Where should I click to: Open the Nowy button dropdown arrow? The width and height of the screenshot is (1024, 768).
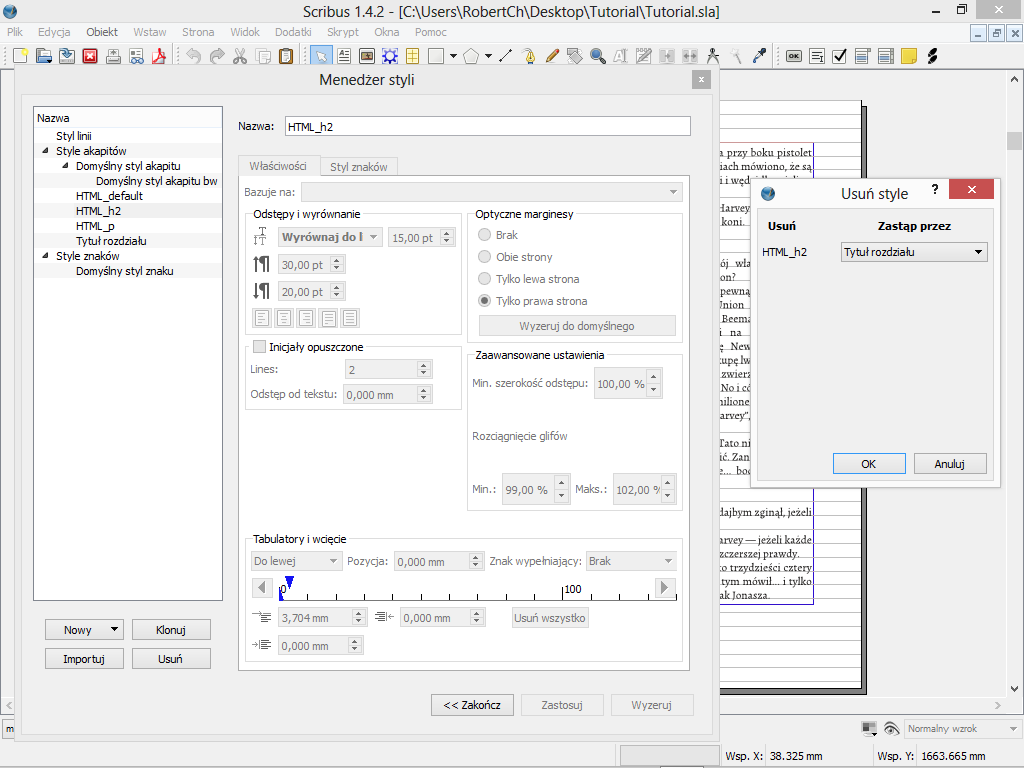pyautogui.click(x=116, y=630)
